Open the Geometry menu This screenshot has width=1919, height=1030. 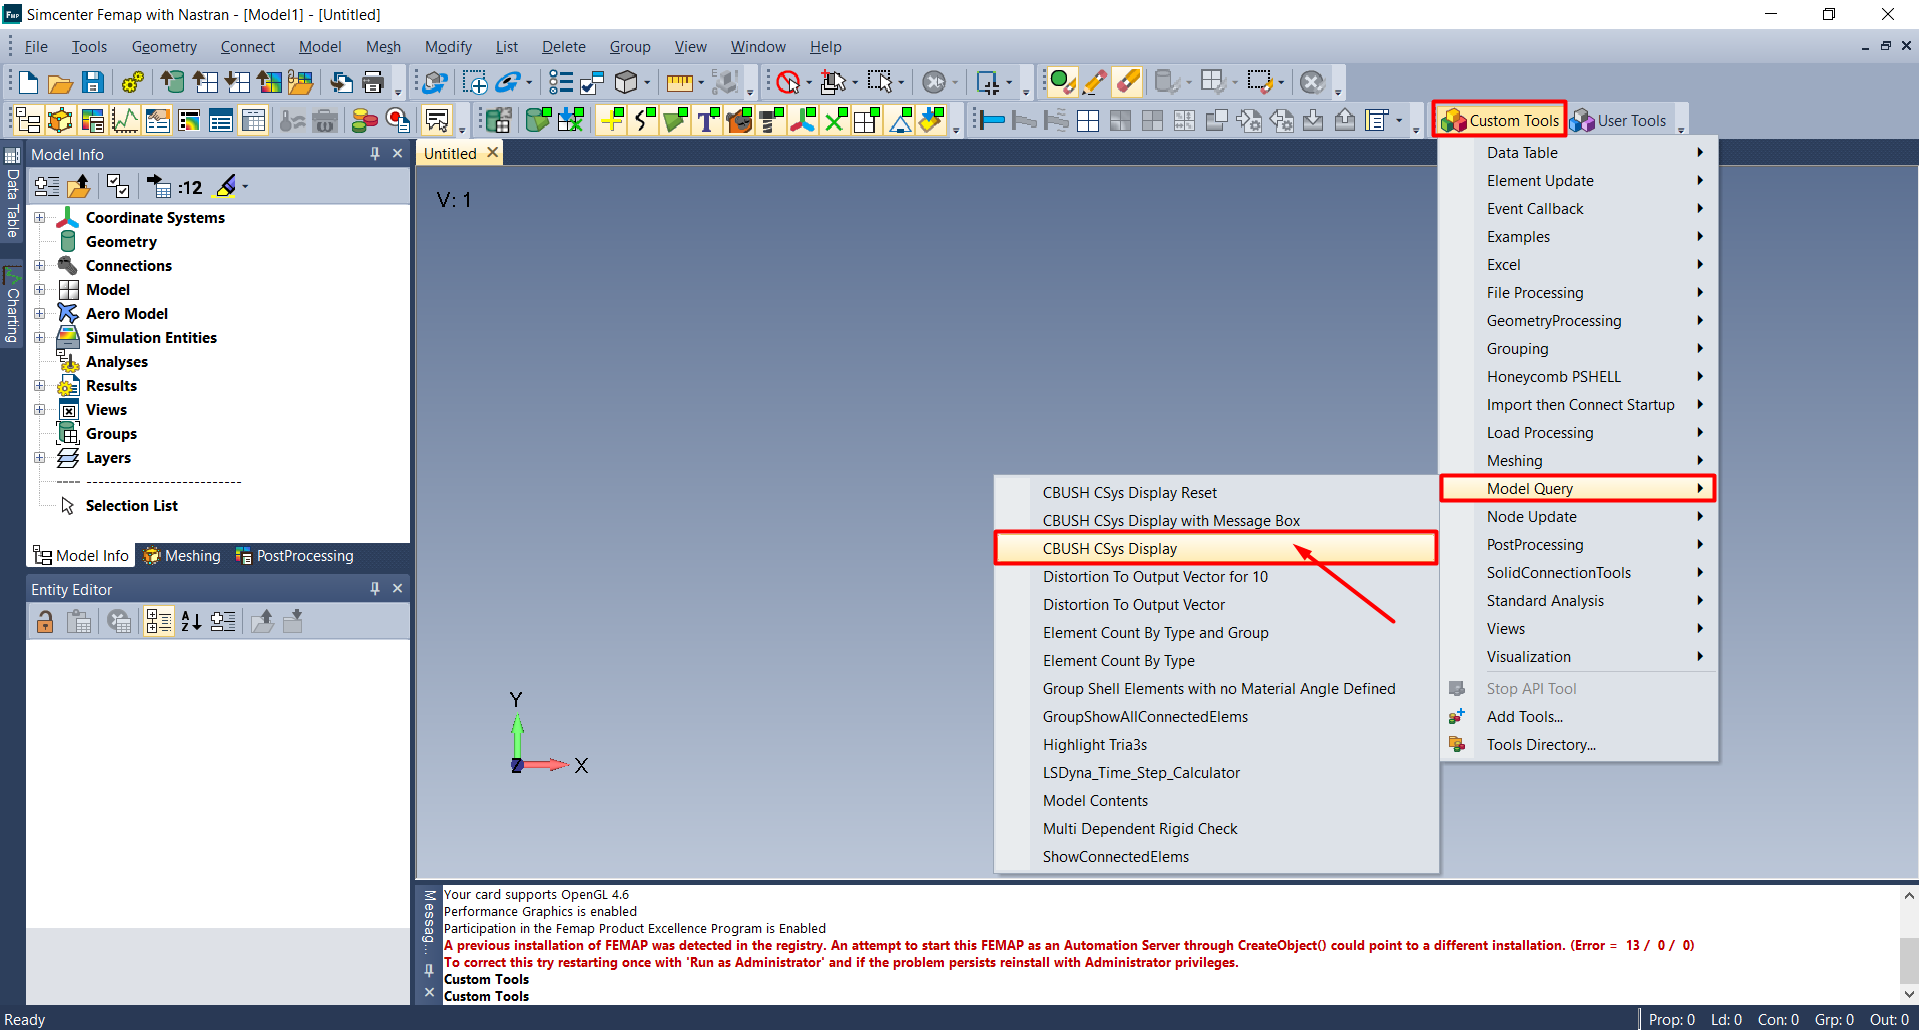[x=164, y=47]
